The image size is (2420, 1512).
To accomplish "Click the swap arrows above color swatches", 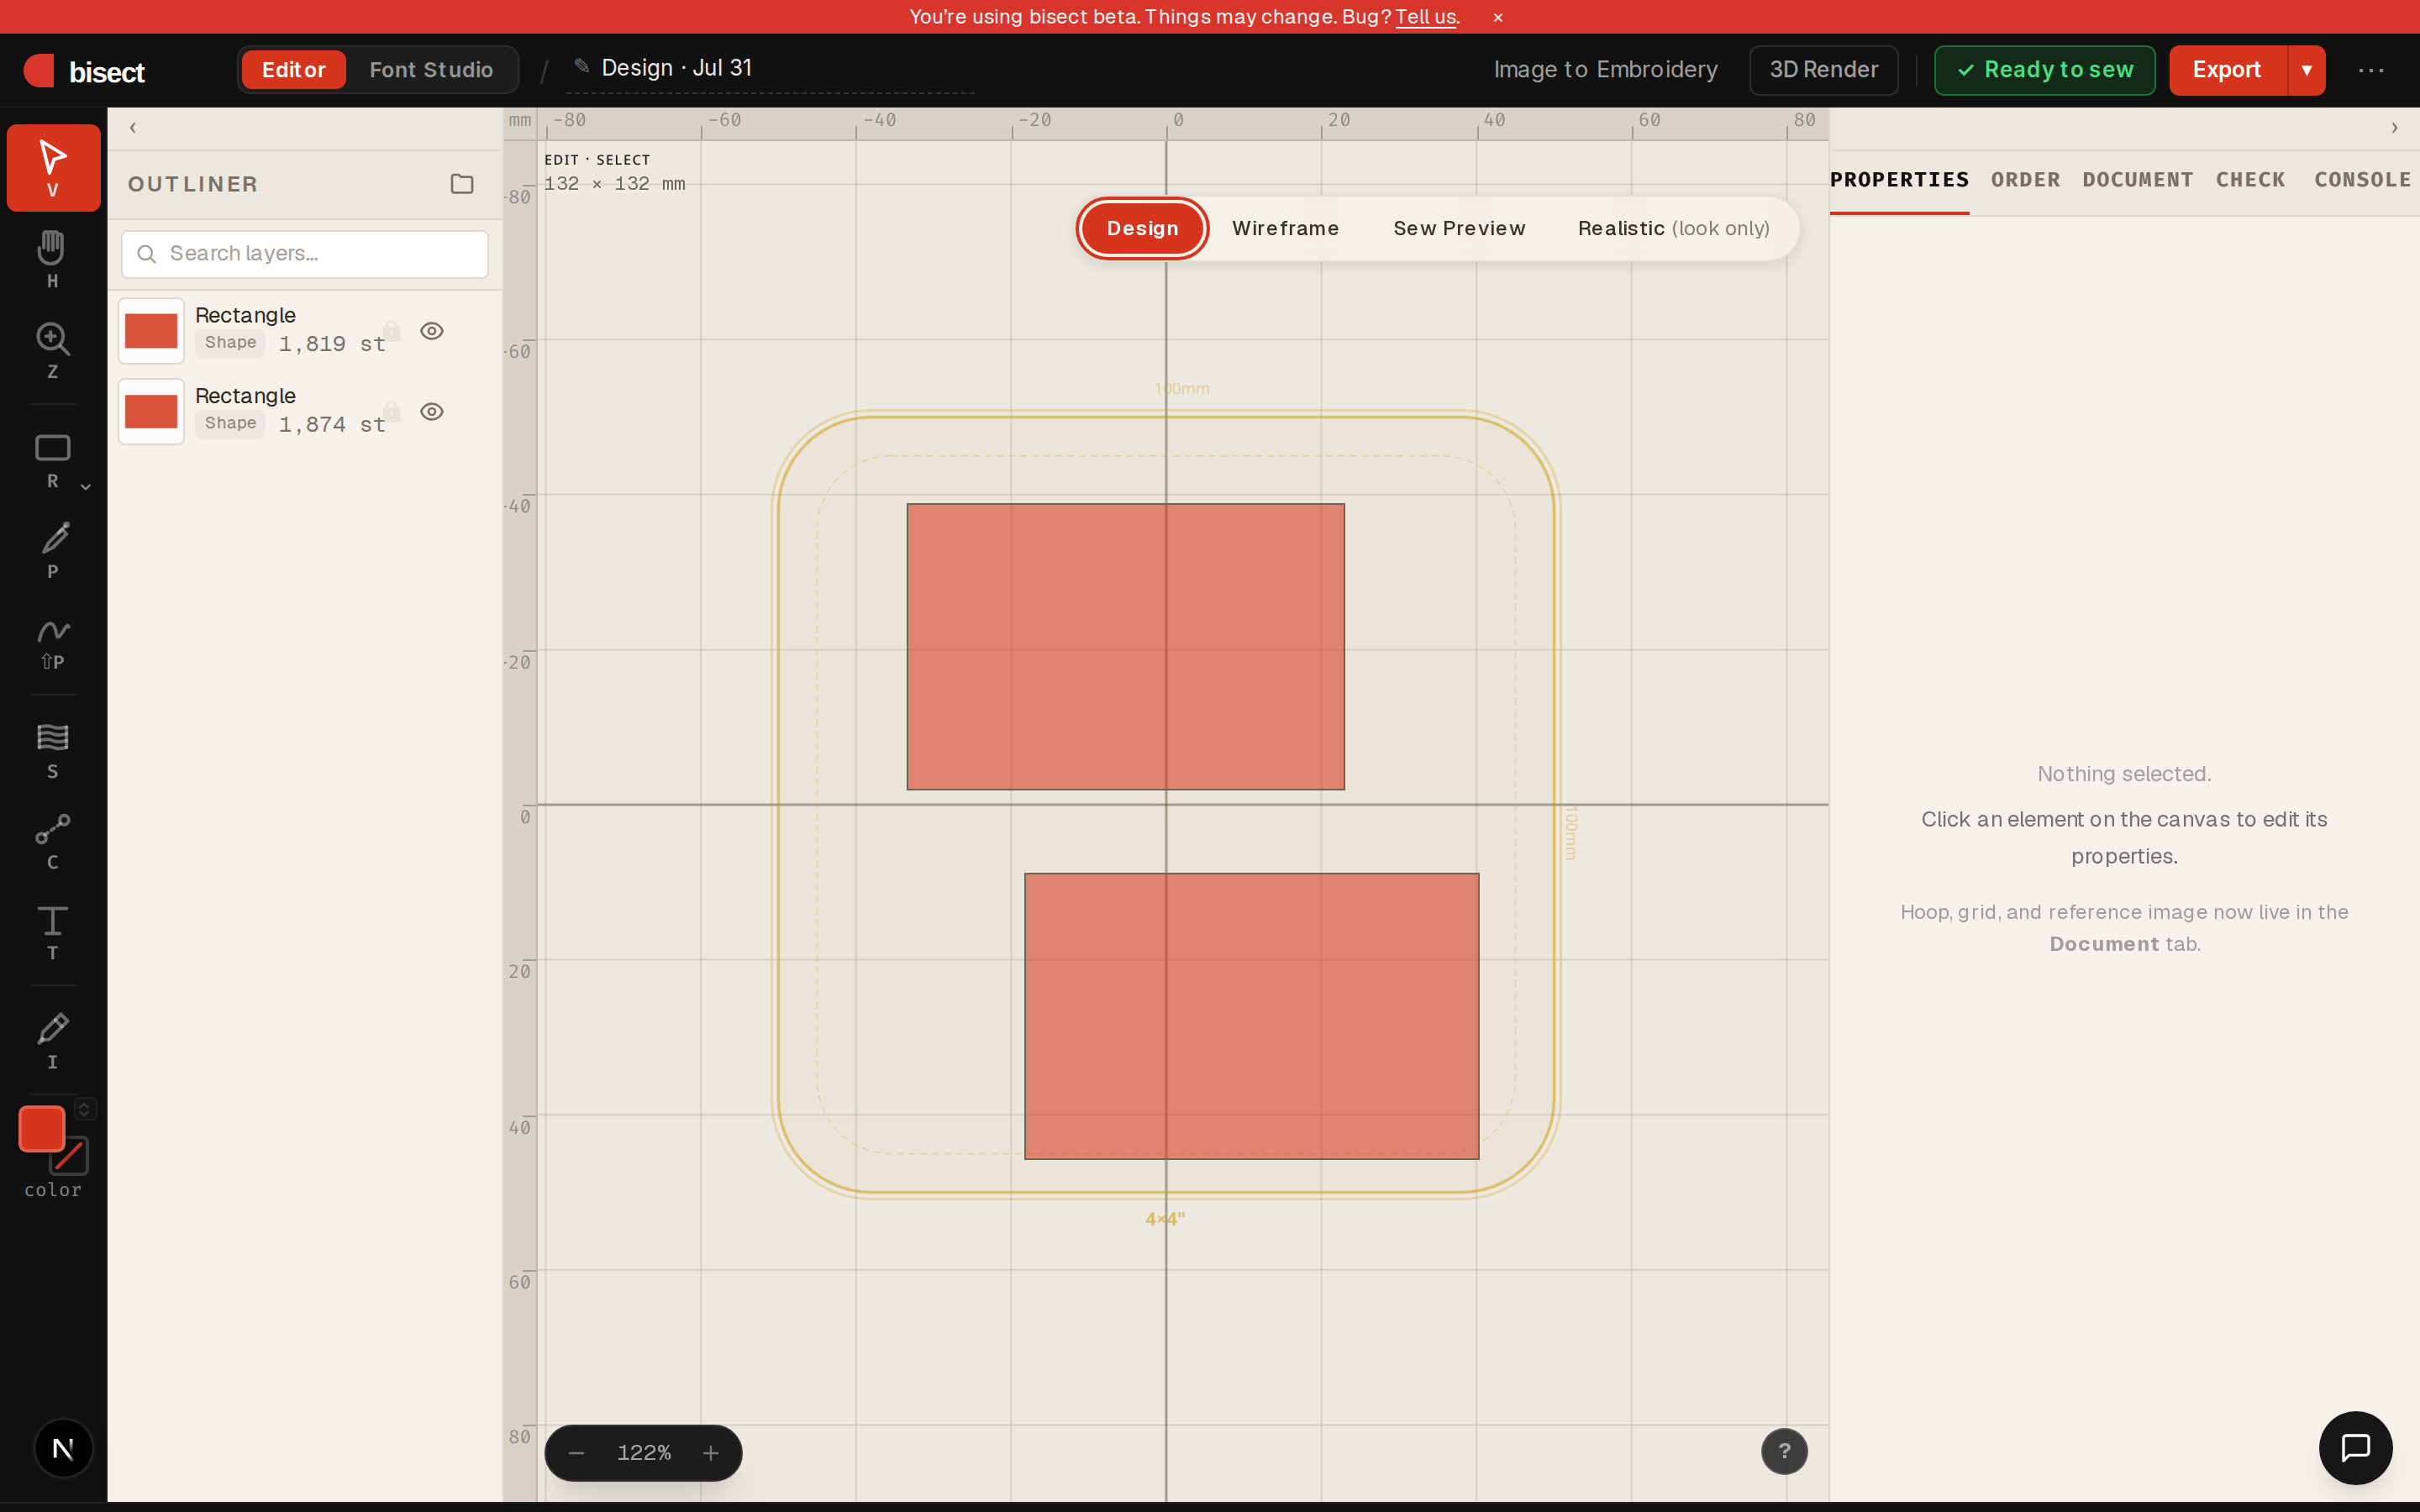I will 85,1108.
